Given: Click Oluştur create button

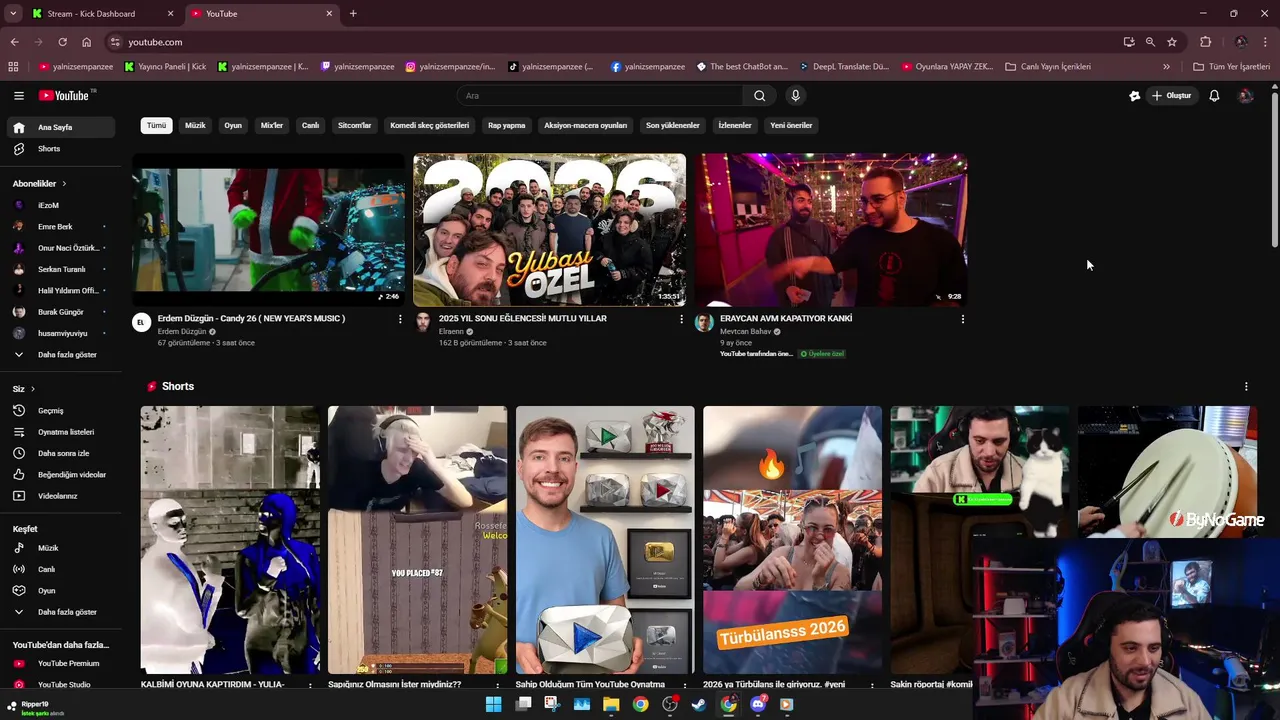Looking at the screenshot, I should coord(1171,96).
